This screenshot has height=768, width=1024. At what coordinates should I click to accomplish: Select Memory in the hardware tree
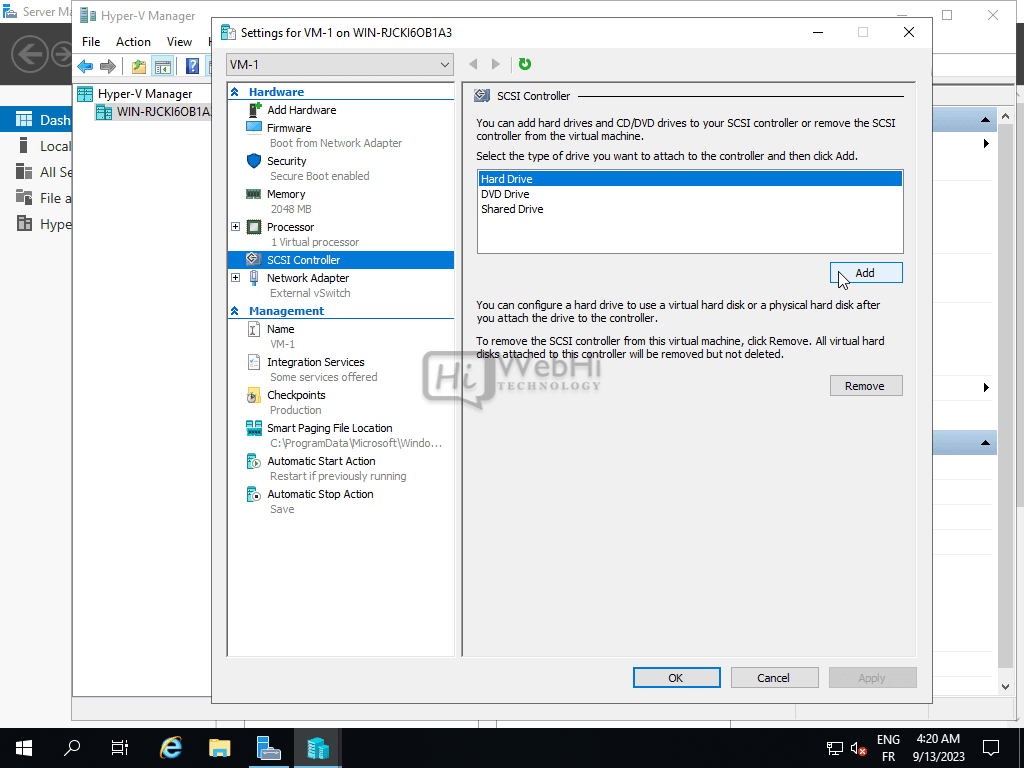pyautogui.click(x=285, y=194)
